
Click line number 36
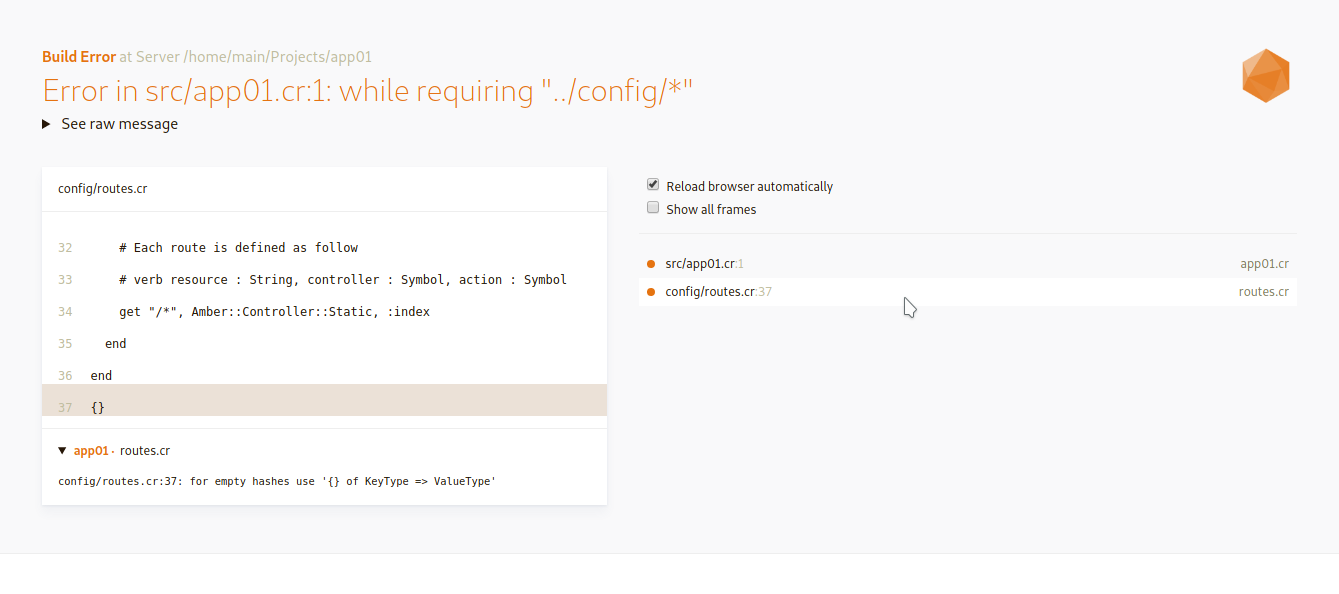click(x=65, y=376)
